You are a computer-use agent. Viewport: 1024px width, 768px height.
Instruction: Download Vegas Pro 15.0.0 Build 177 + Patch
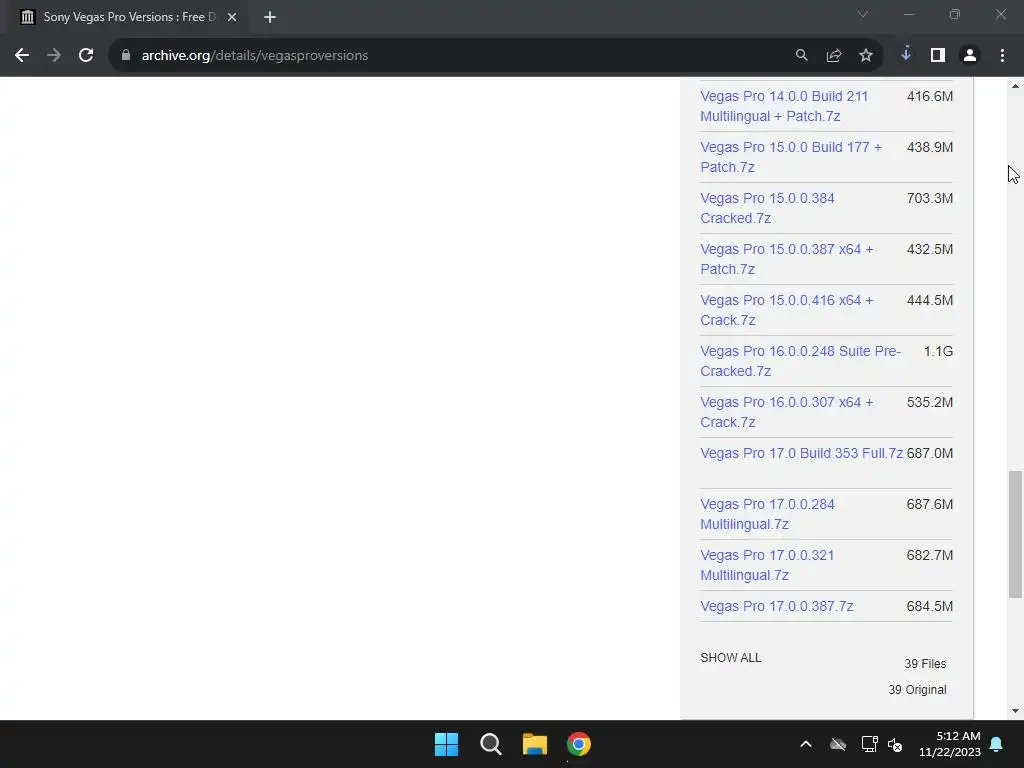coord(791,157)
